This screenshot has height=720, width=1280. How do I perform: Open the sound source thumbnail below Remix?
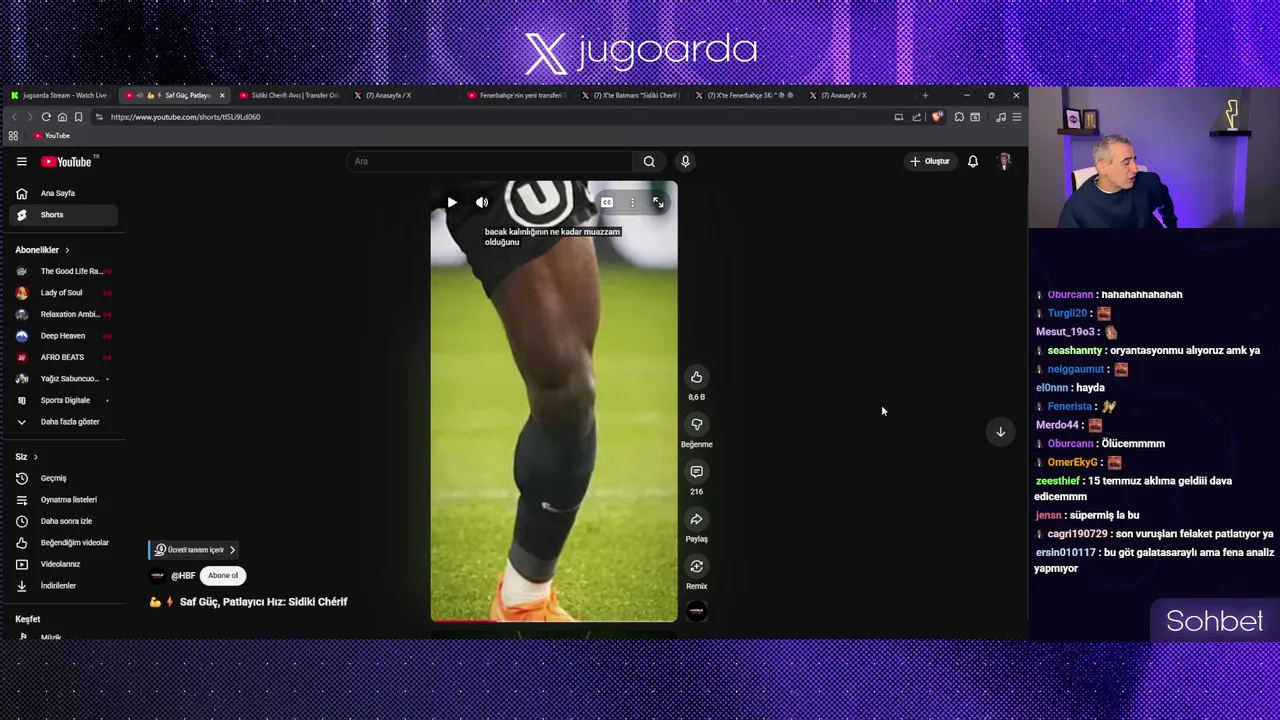(696, 611)
